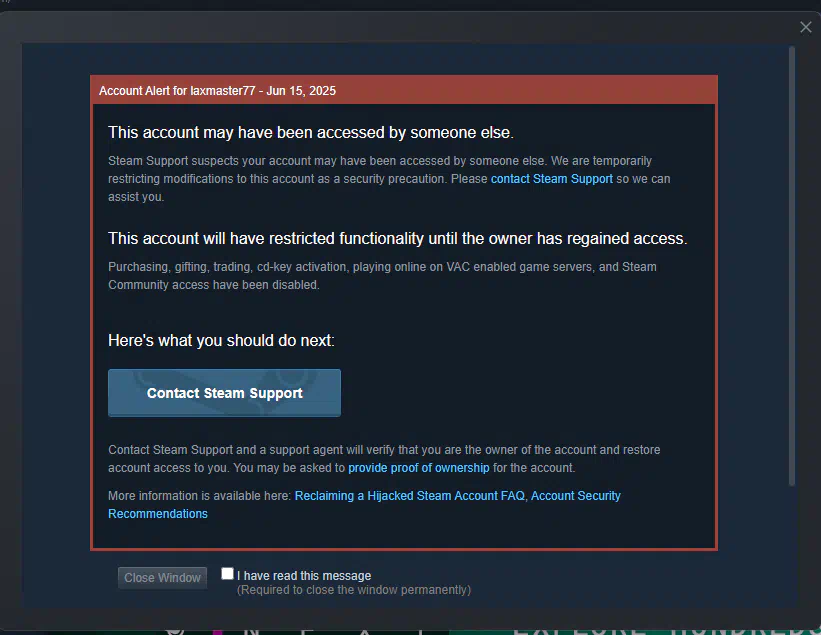Screen dimensions: 821x635
Task: Click the 'Required to close the window permanently' note
Action: click(354, 590)
